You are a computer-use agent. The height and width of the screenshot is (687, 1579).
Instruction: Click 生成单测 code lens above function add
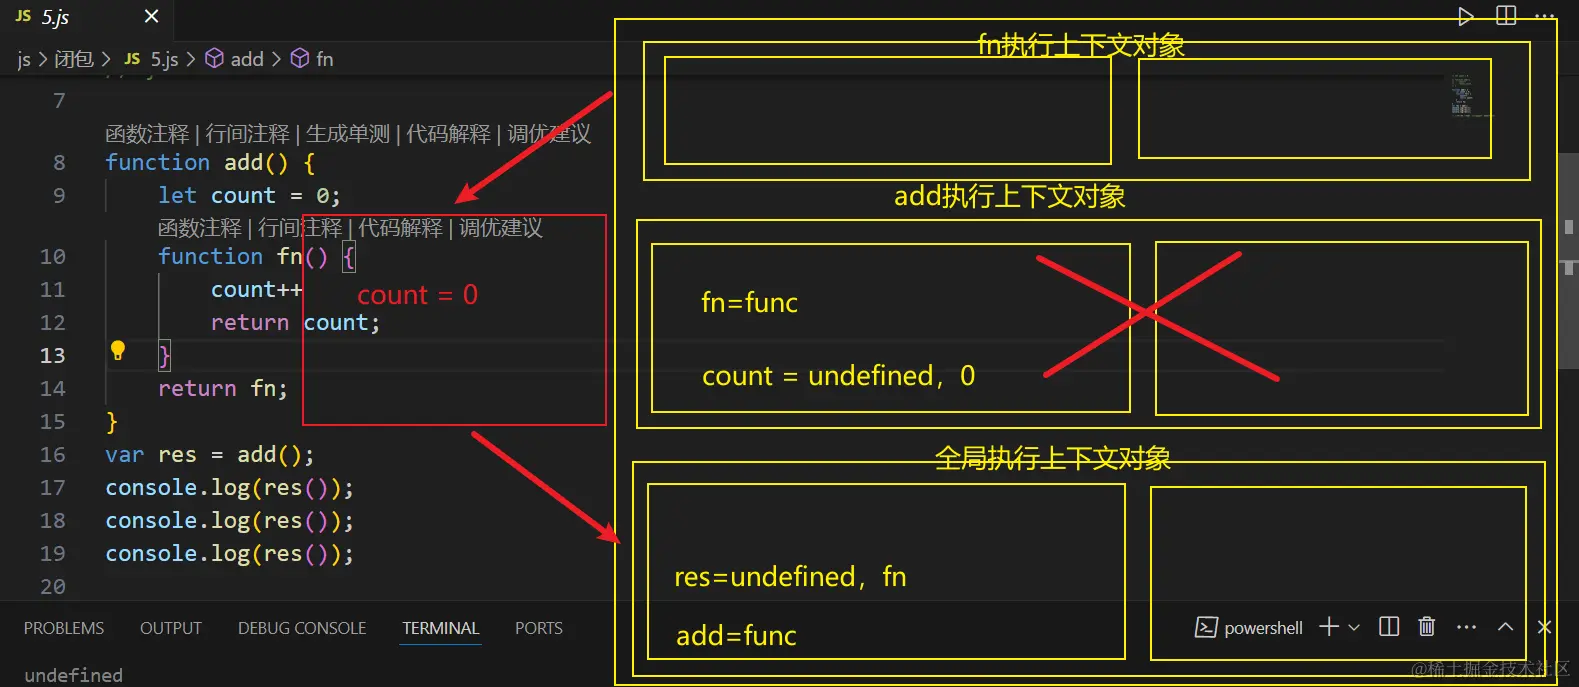pos(347,134)
